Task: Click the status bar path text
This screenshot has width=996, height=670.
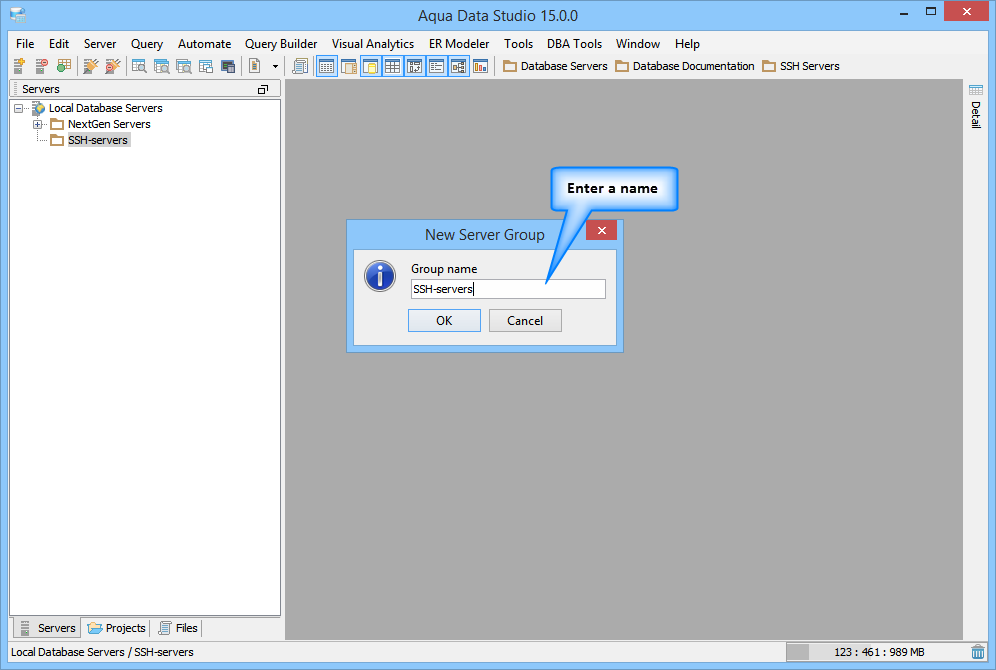Action: click(102, 652)
